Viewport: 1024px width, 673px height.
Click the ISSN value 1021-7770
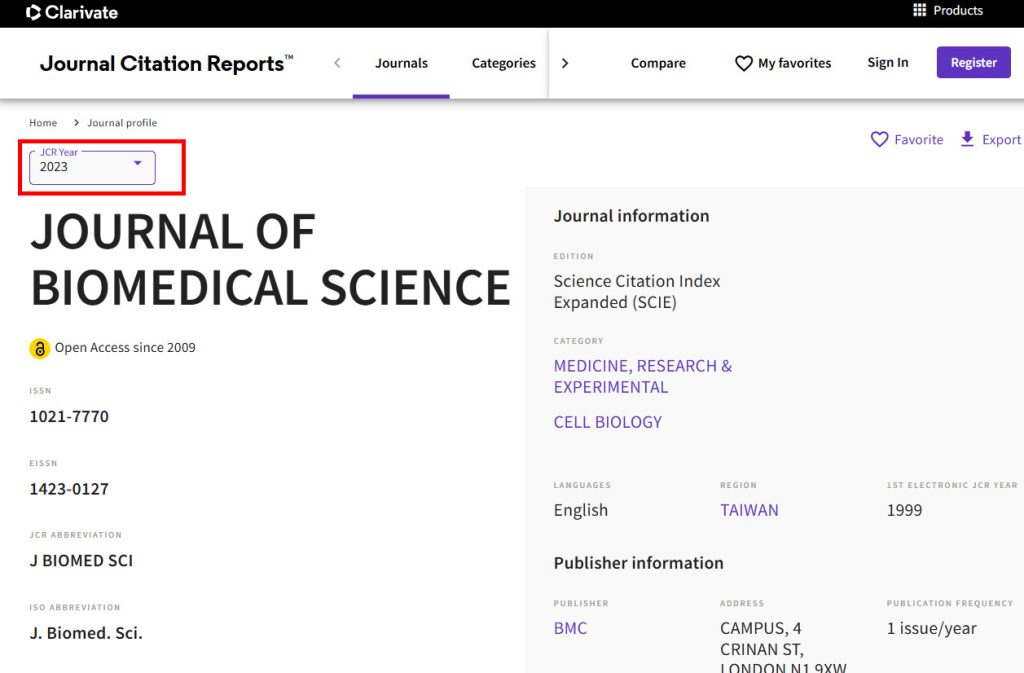[x=69, y=416]
